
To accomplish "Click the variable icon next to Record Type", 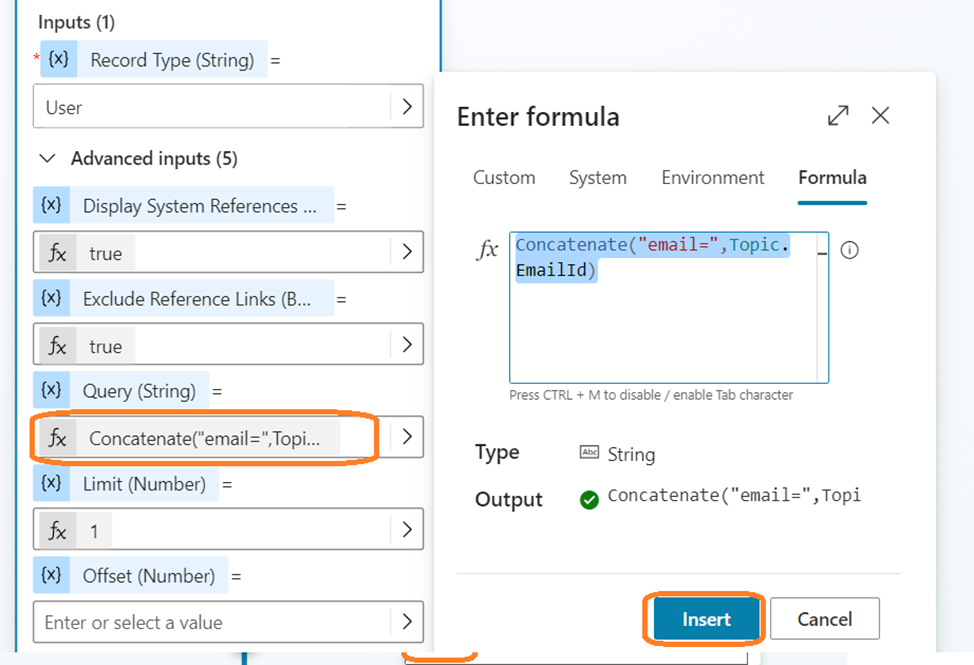I will [x=58, y=60].
